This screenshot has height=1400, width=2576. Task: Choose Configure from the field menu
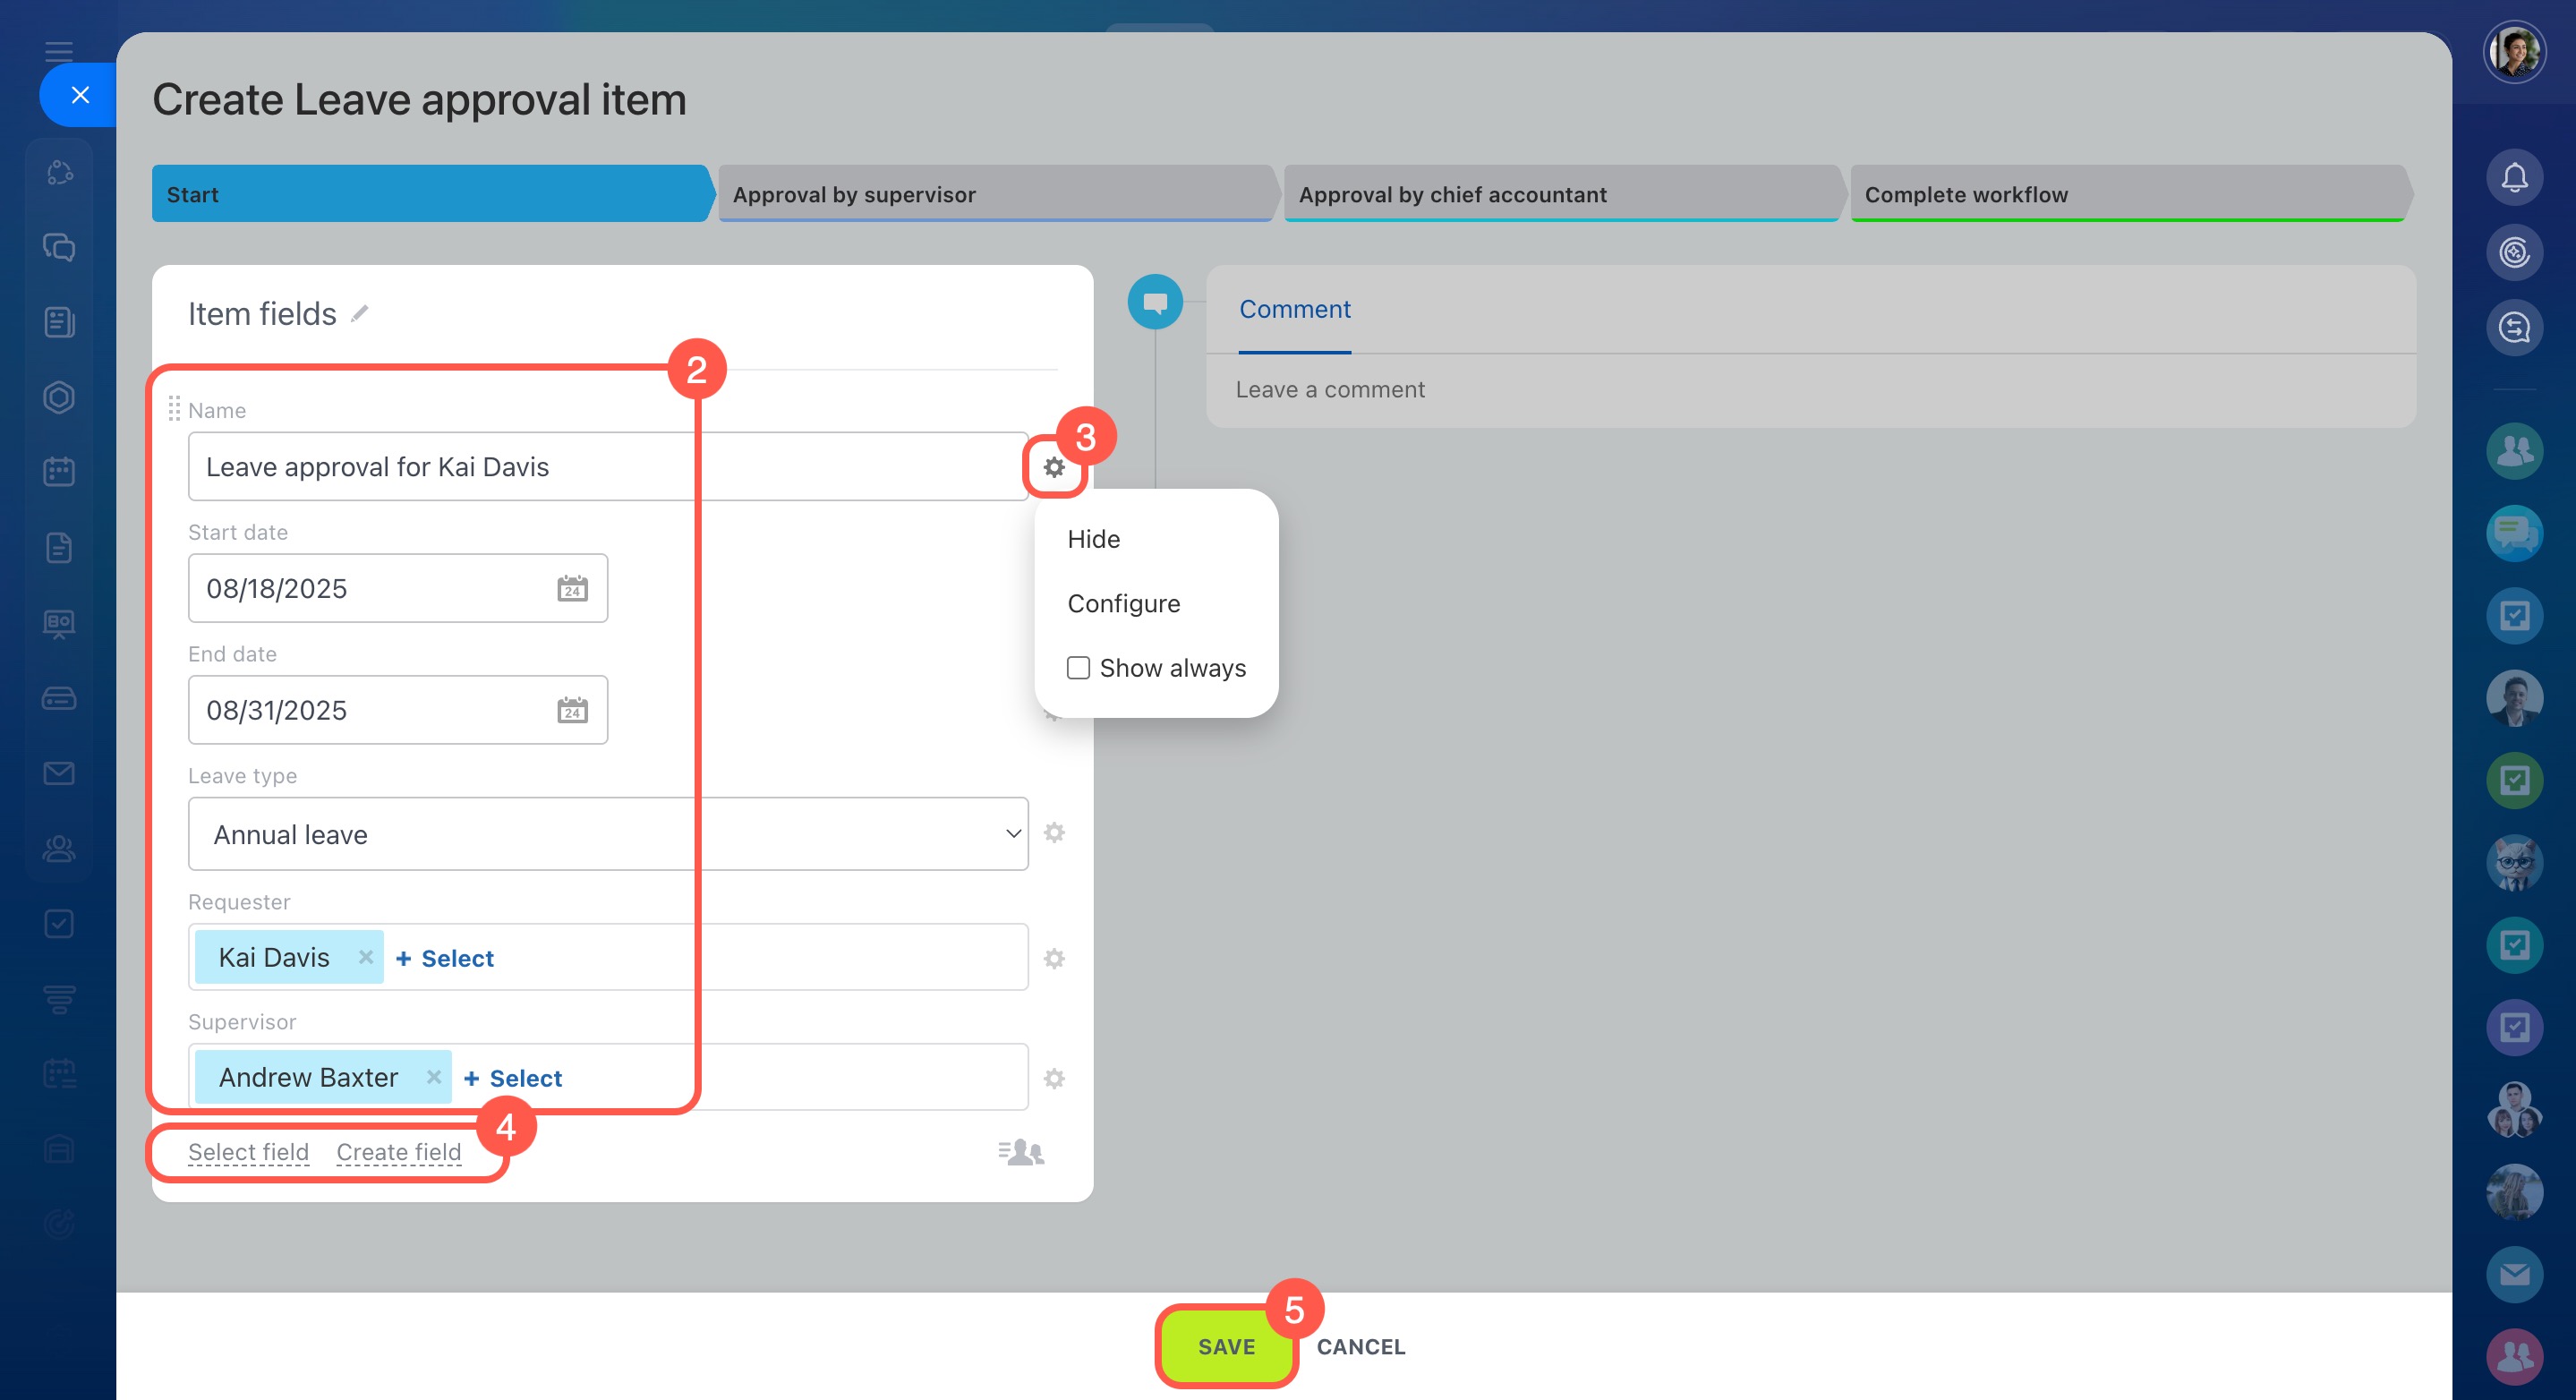tap(1124, 604)
